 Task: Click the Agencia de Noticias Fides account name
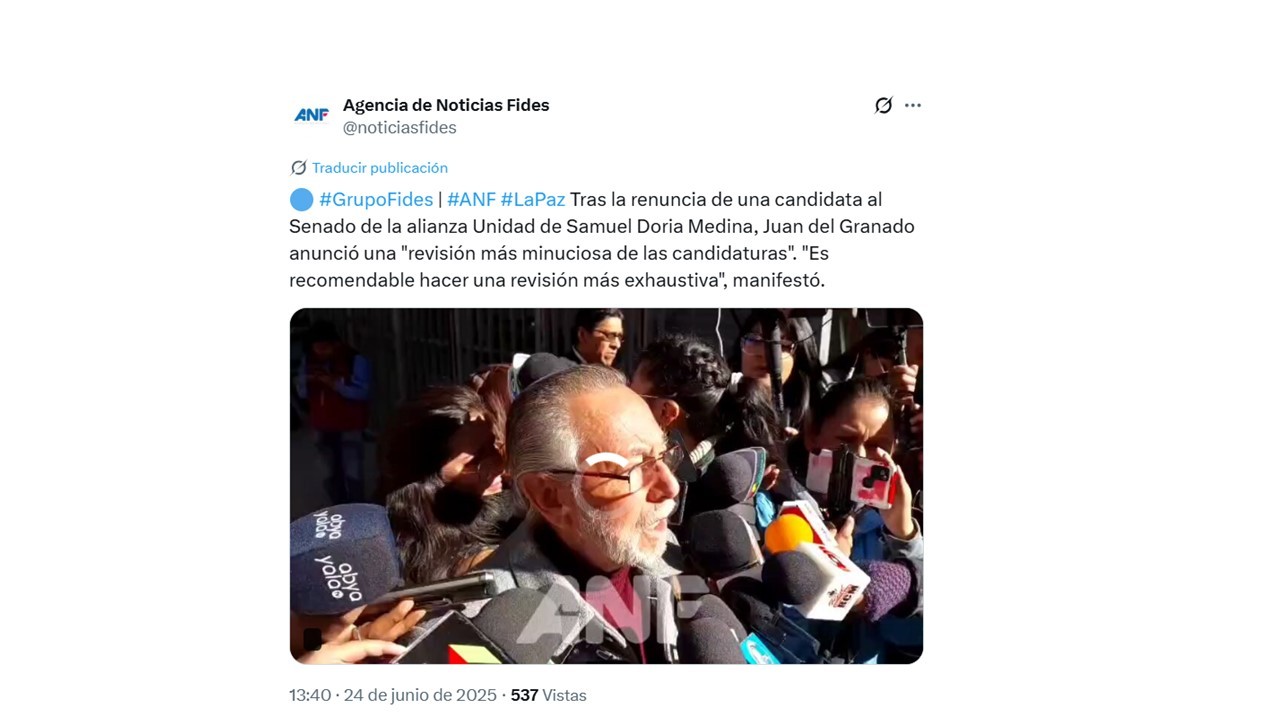point(446,105)
